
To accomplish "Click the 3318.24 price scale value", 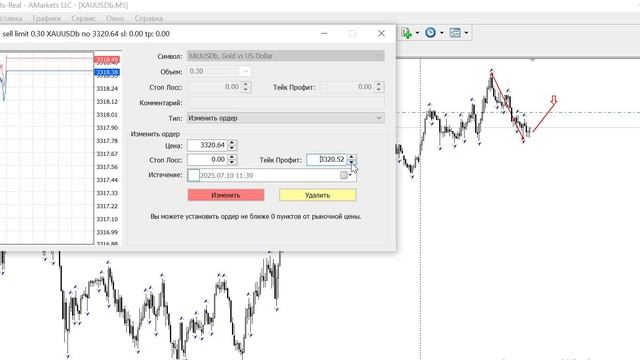I will tap(107, 89).
